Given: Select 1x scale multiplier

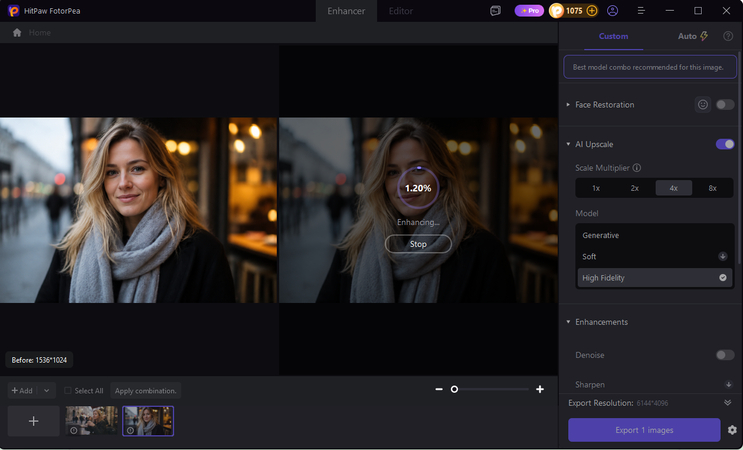Looking at the screenshot, I should coord(596,188).
